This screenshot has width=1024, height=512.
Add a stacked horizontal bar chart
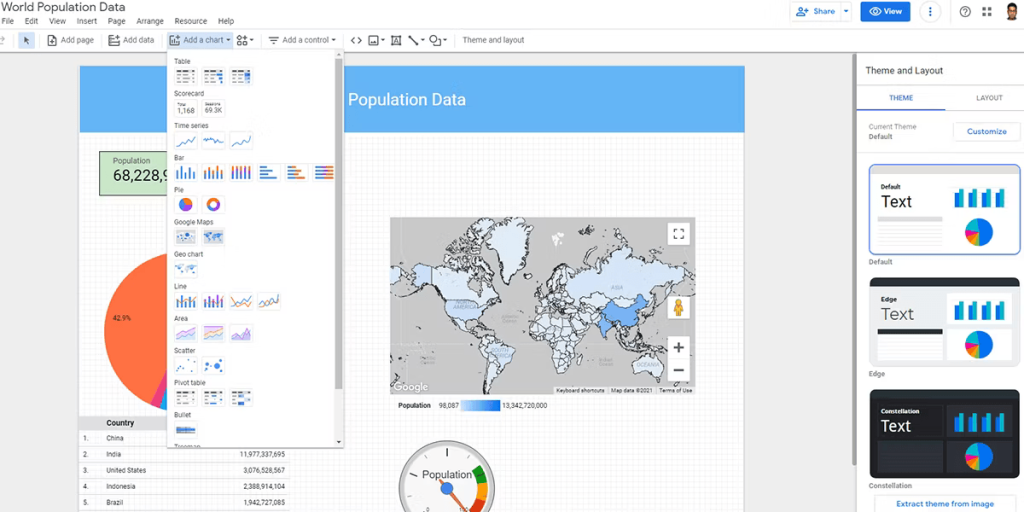point(296,172)
